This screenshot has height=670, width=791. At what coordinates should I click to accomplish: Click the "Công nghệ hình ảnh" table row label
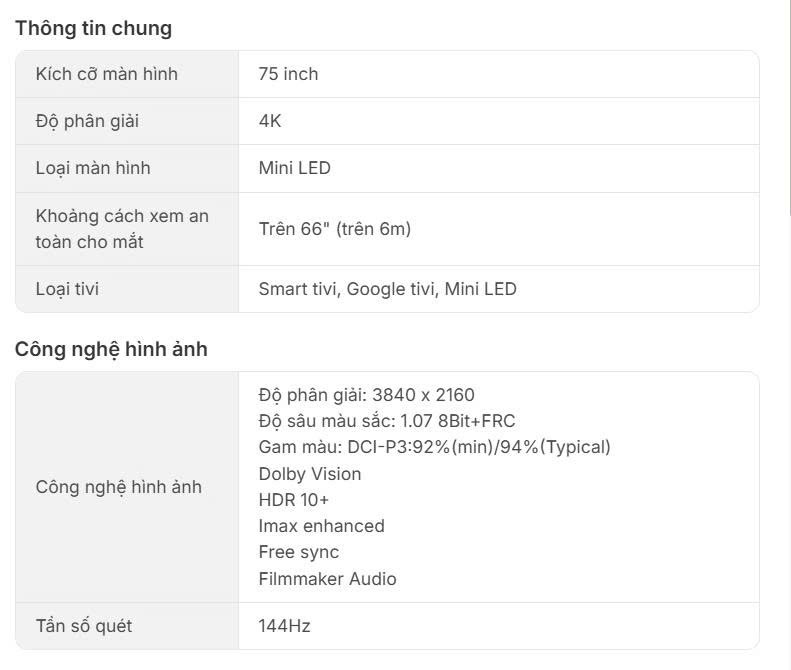(x=118, y=487)
